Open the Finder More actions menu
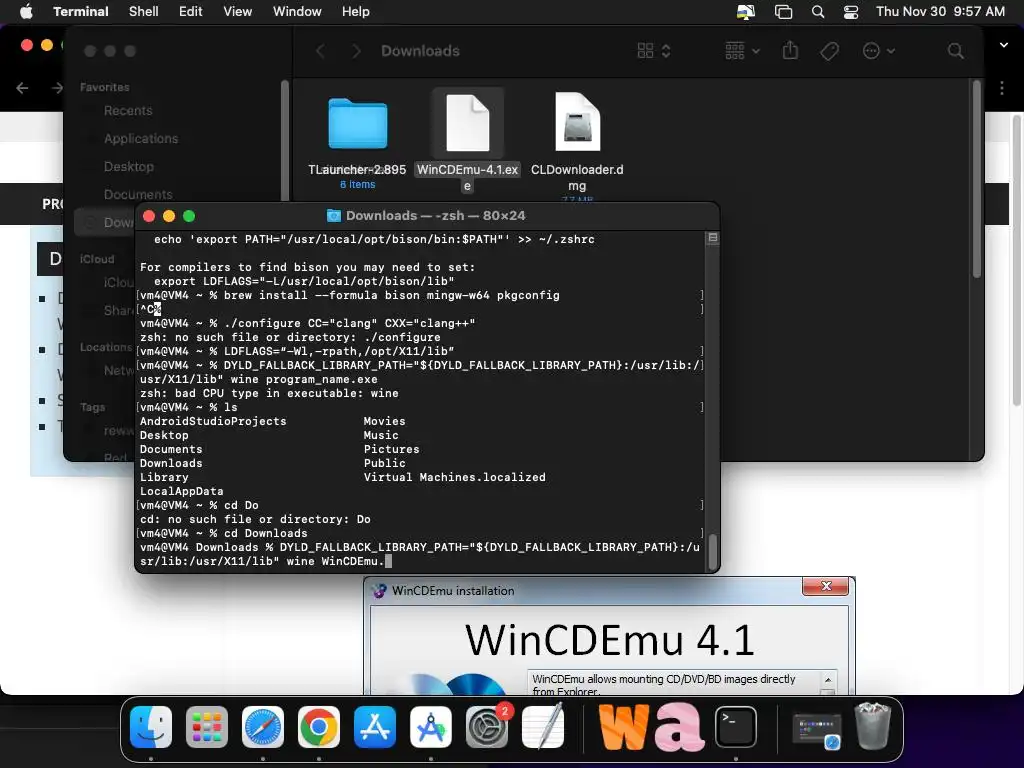 pyautogui.click(x=878, y=51)
